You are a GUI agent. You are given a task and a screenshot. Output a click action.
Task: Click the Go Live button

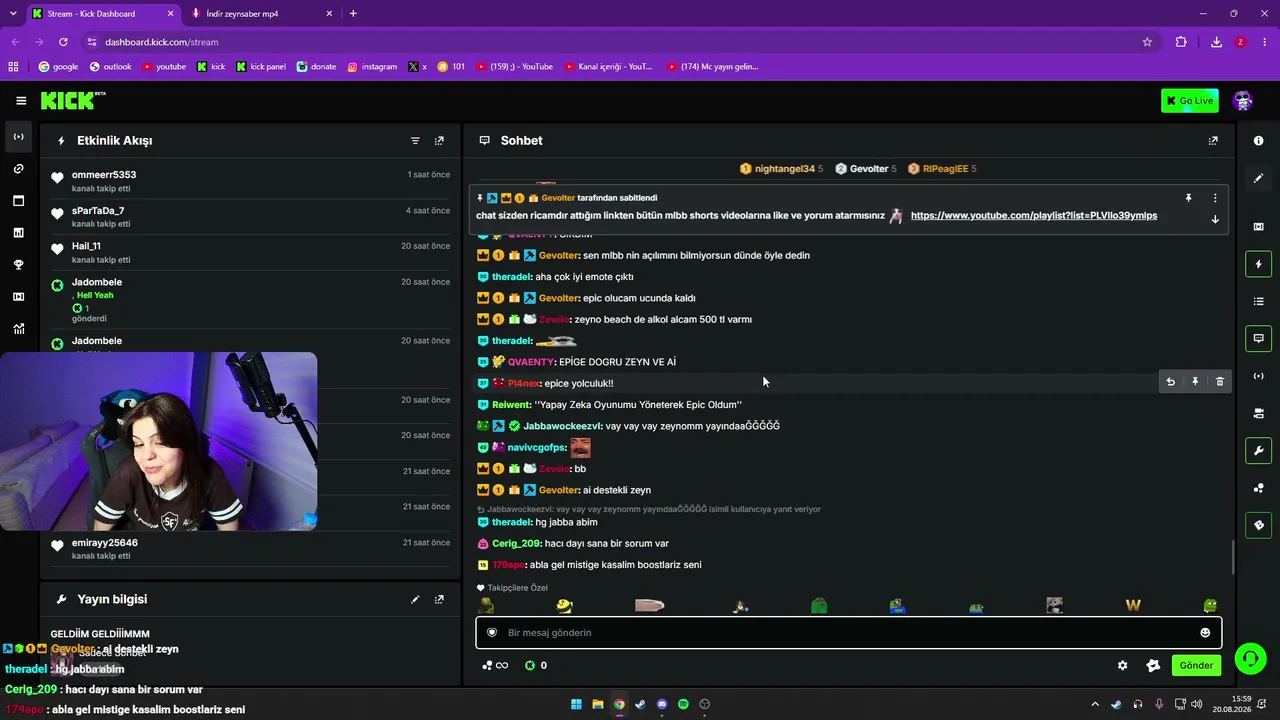pos(1190,100)
